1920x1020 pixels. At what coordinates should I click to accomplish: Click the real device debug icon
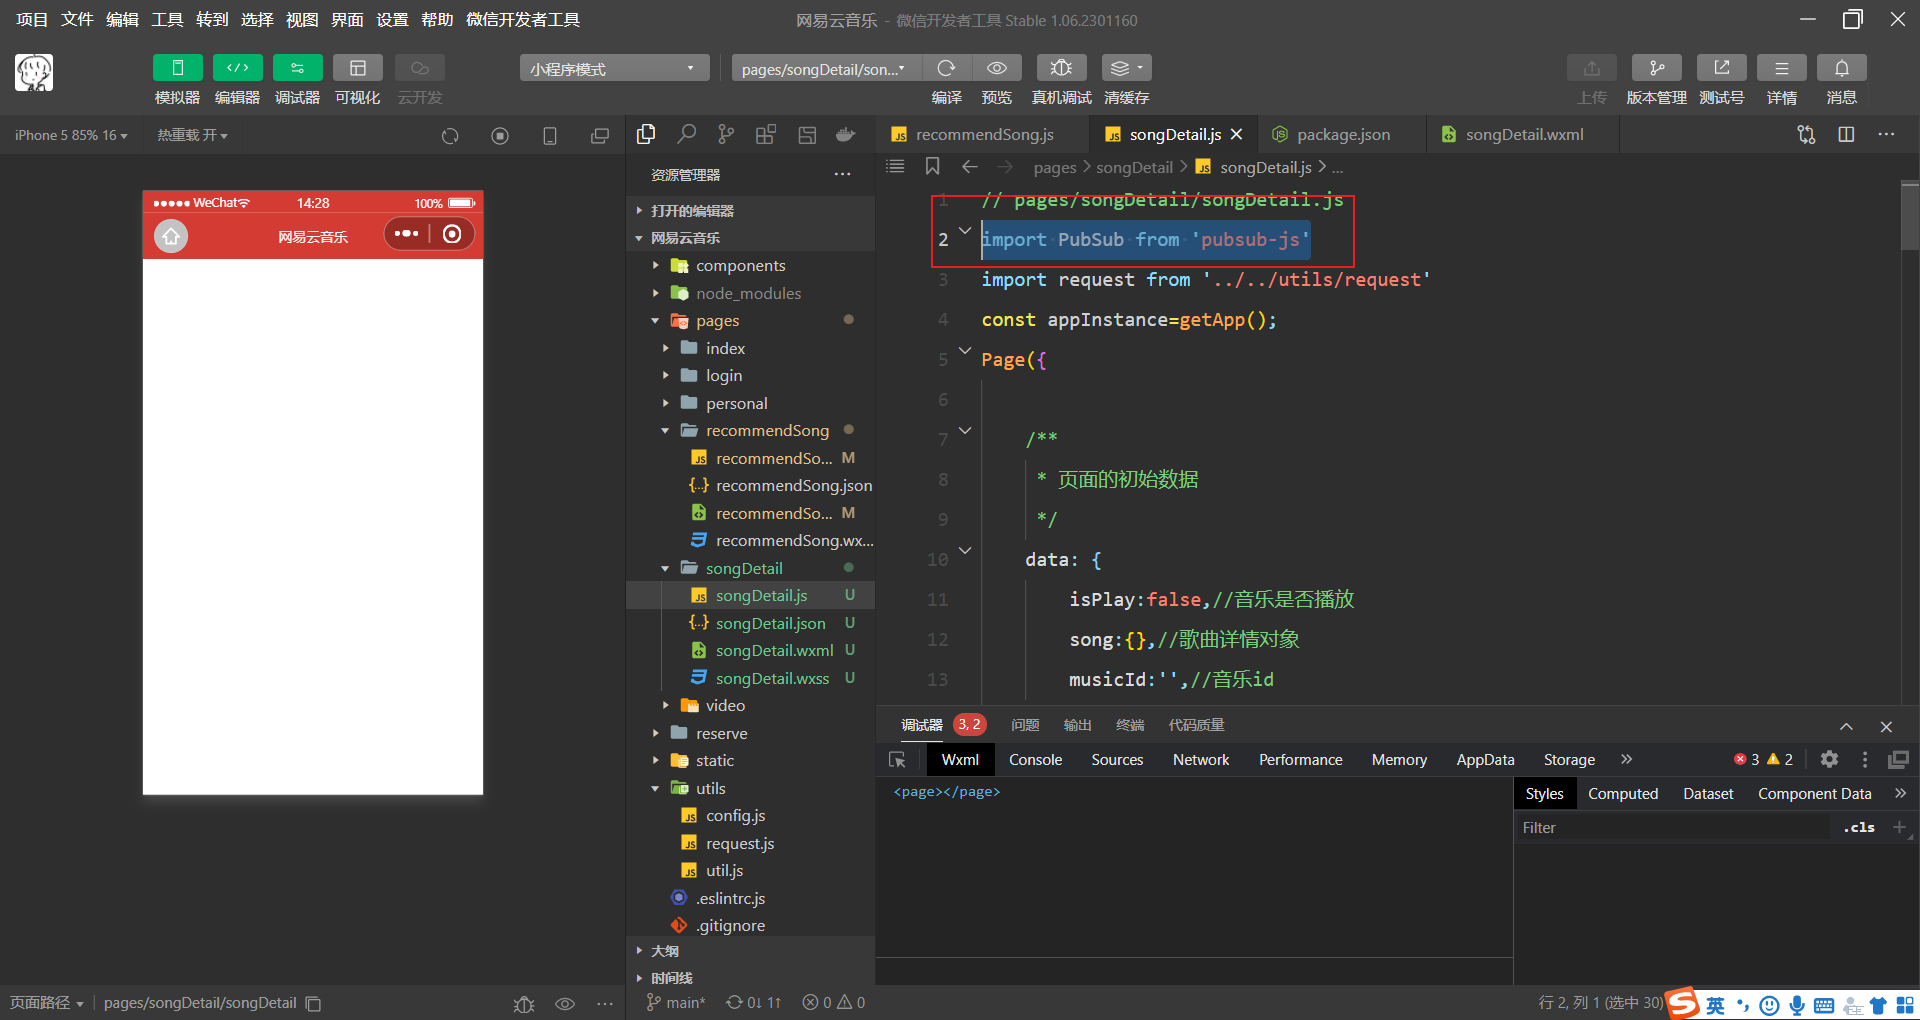pos(1061,68)
